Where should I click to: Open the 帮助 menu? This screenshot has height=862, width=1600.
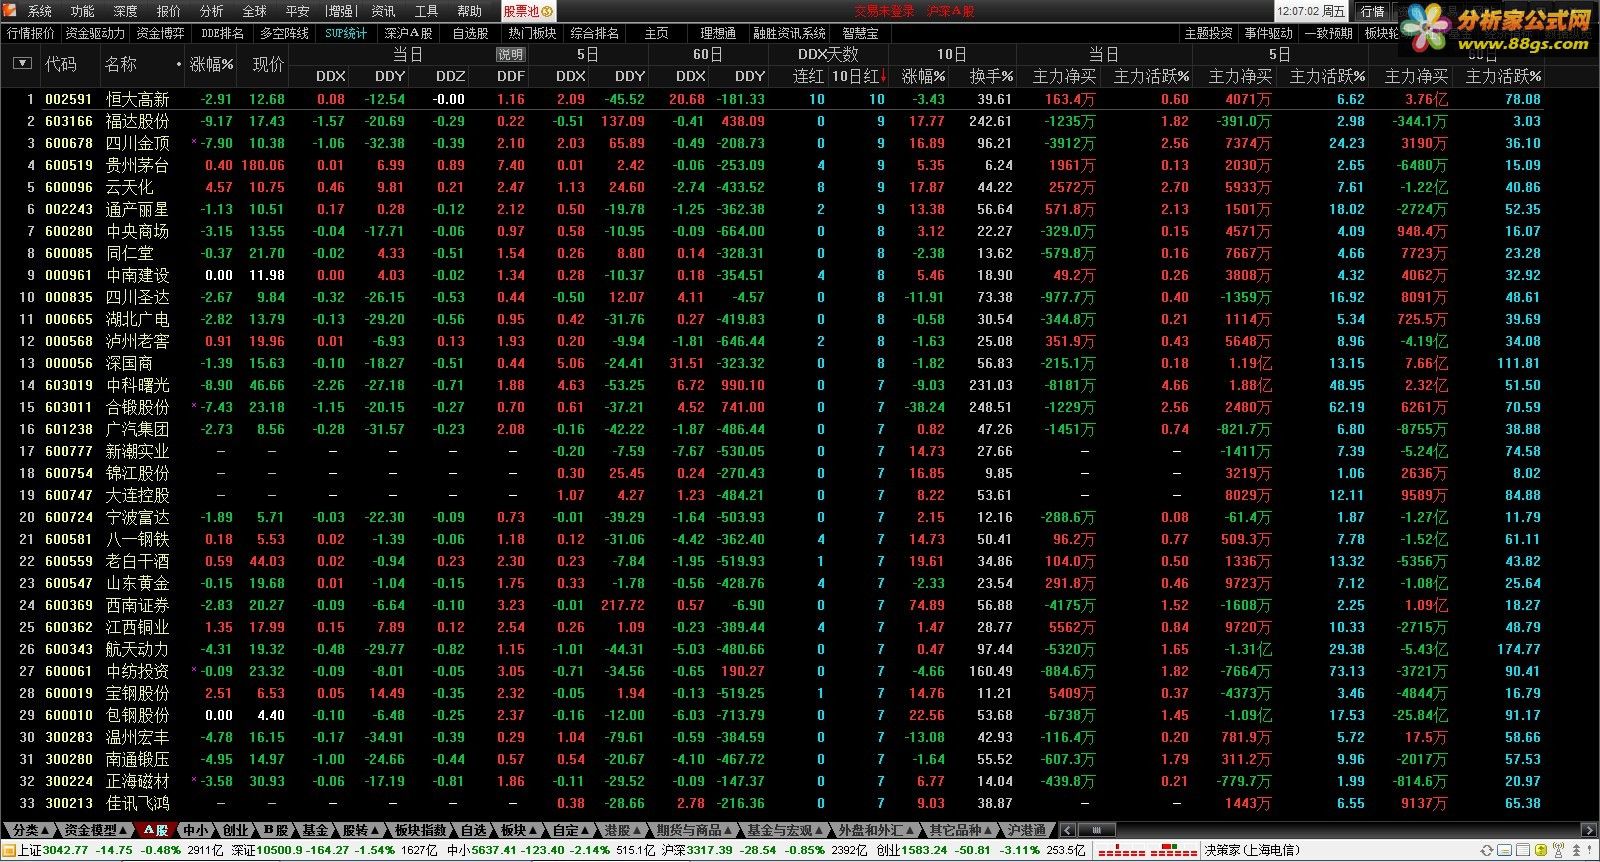coord(469,11)
